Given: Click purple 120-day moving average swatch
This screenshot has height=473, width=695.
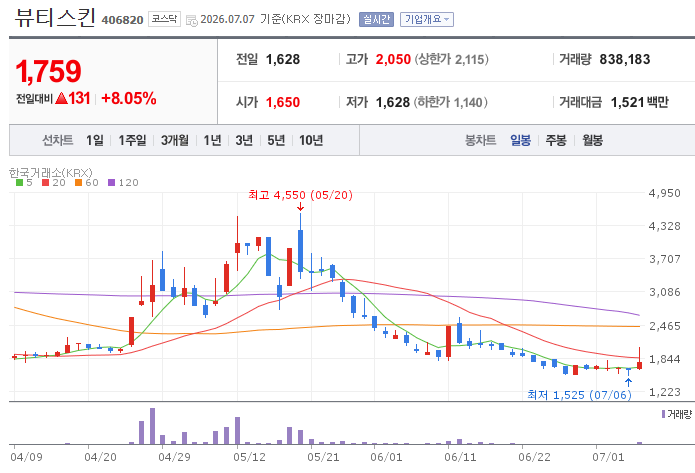Looking at the screenshot, I should (x=112, y=183).
